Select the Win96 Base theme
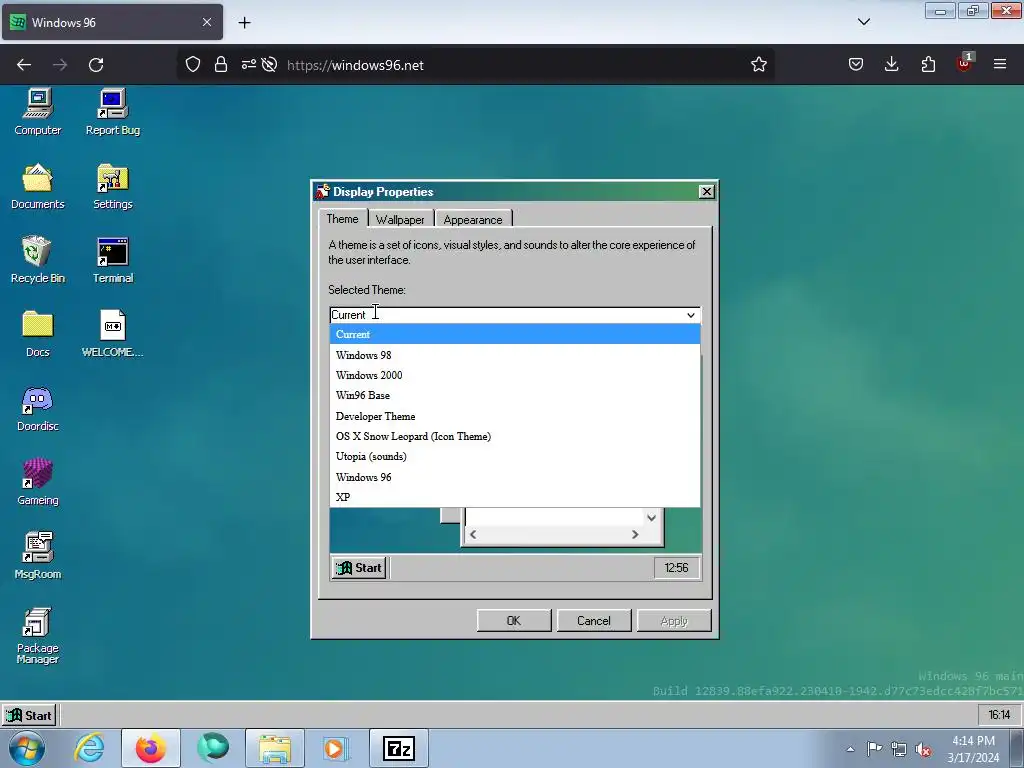 click(x=515, y=395)
